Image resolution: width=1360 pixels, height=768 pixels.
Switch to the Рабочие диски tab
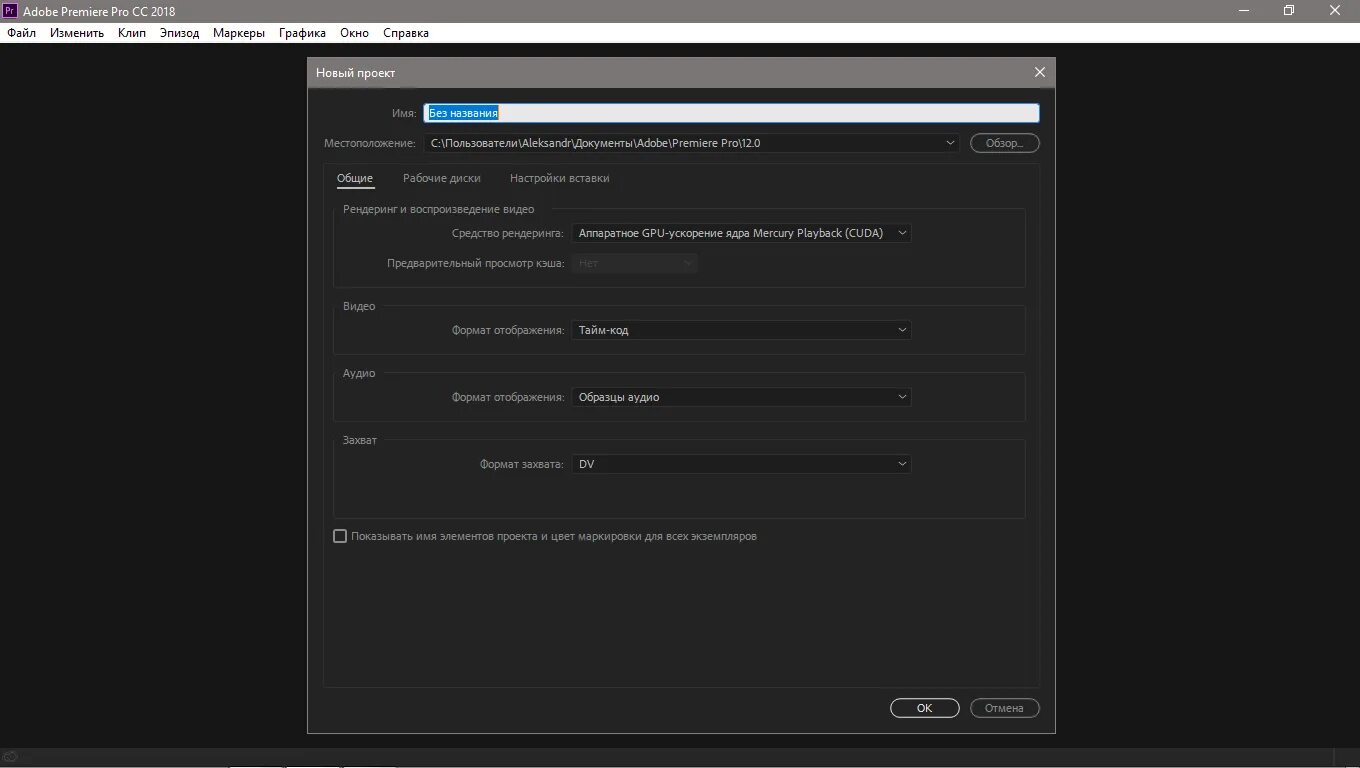click(x=442, y=178)
